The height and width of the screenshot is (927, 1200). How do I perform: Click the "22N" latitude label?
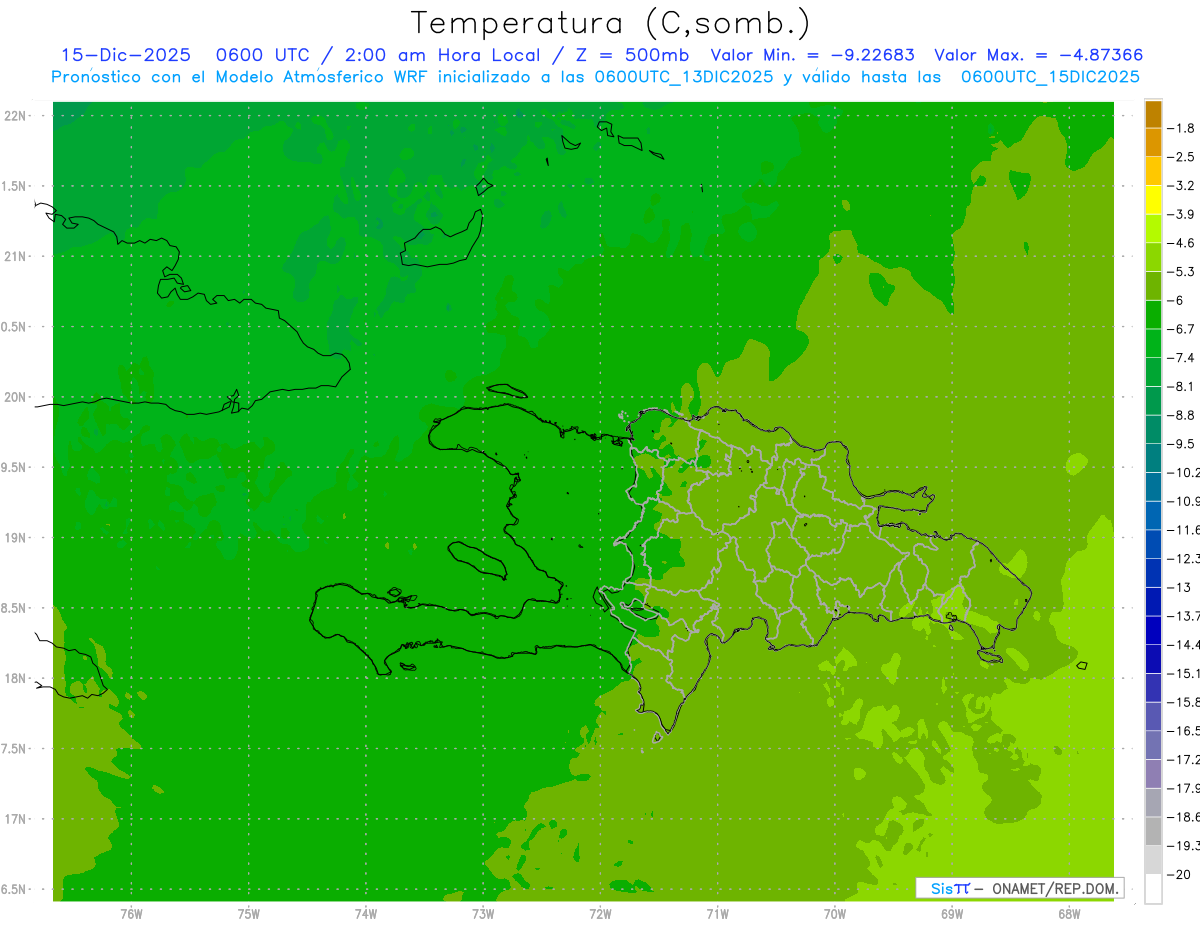[16, 115]
